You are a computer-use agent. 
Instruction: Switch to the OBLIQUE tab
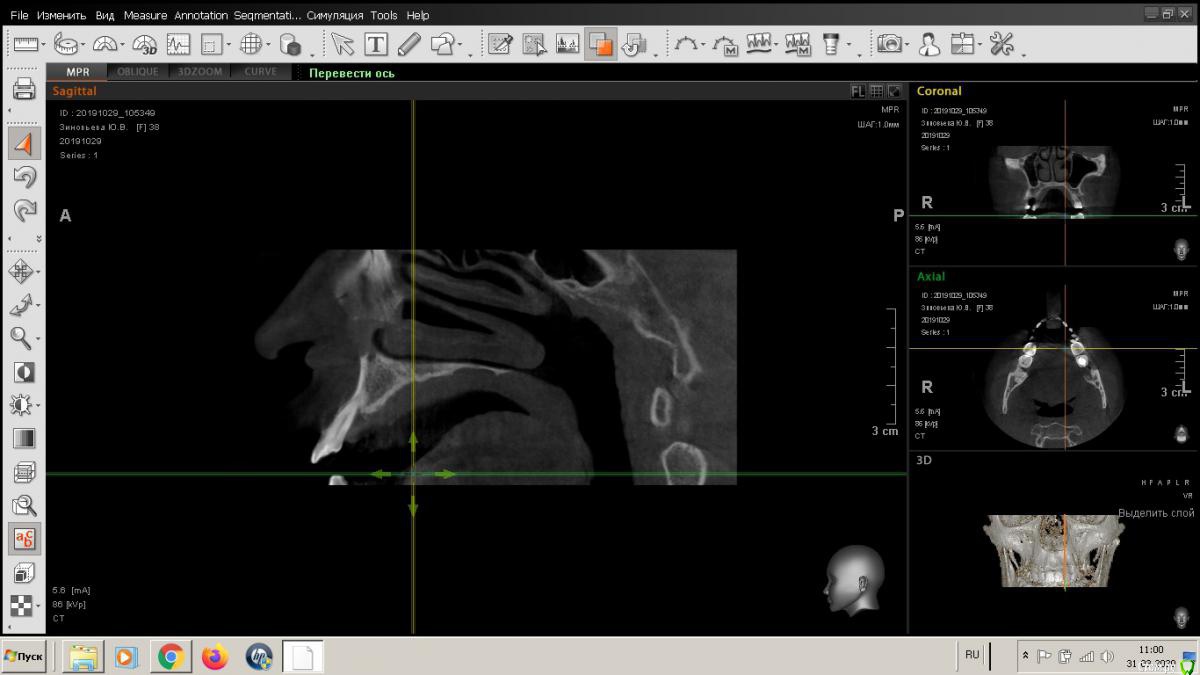point(137,72)
